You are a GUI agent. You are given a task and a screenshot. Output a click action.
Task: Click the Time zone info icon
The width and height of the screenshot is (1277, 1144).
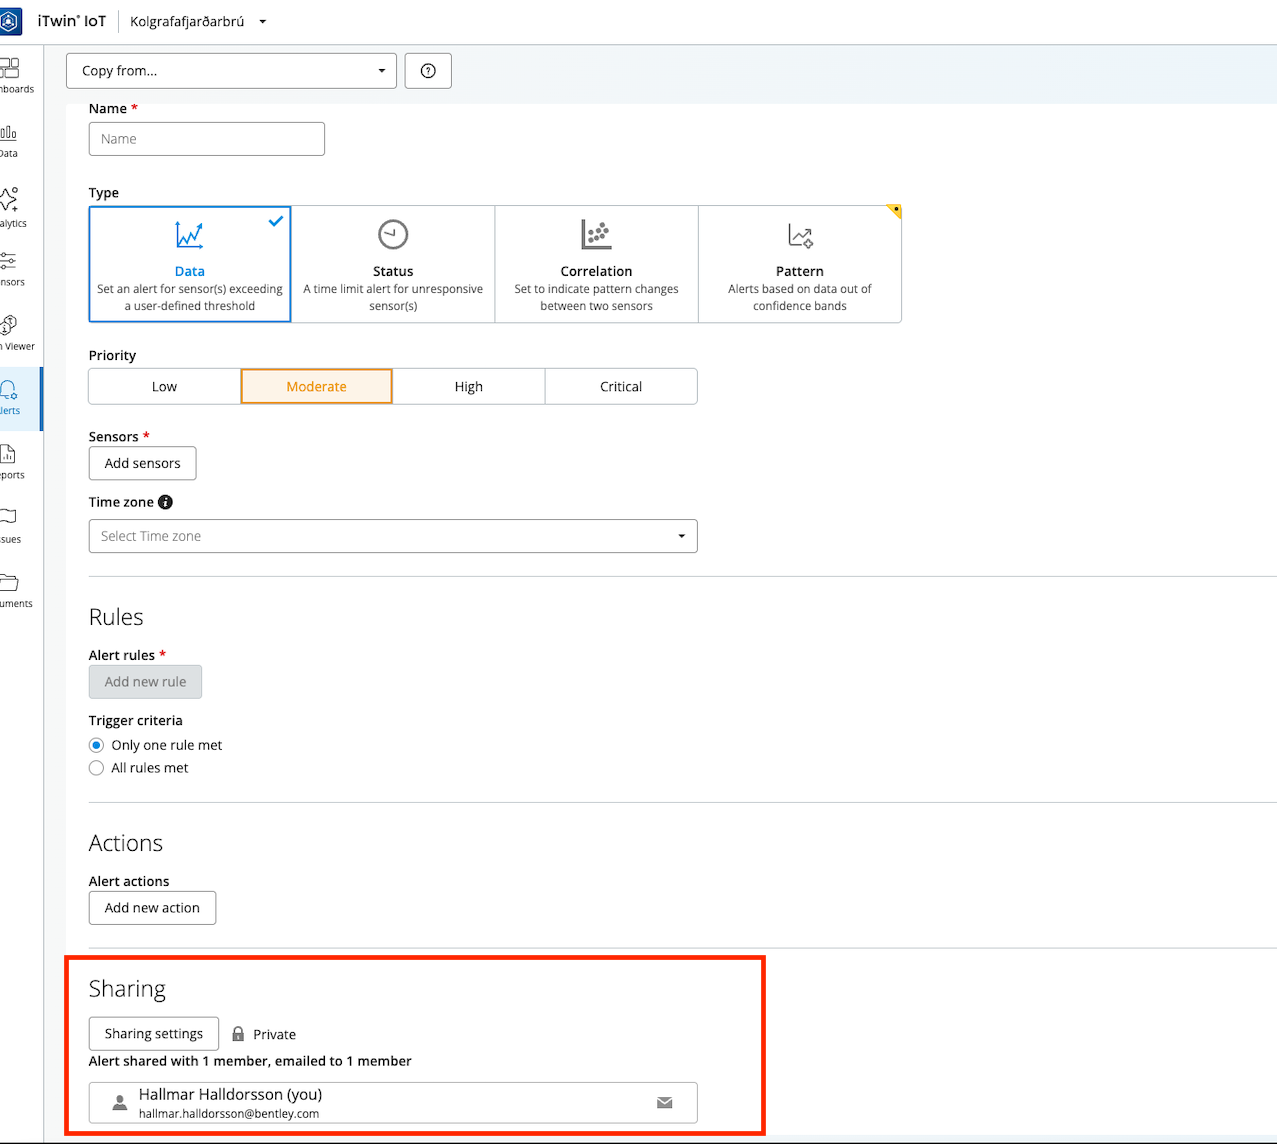[x=166, y=502]
